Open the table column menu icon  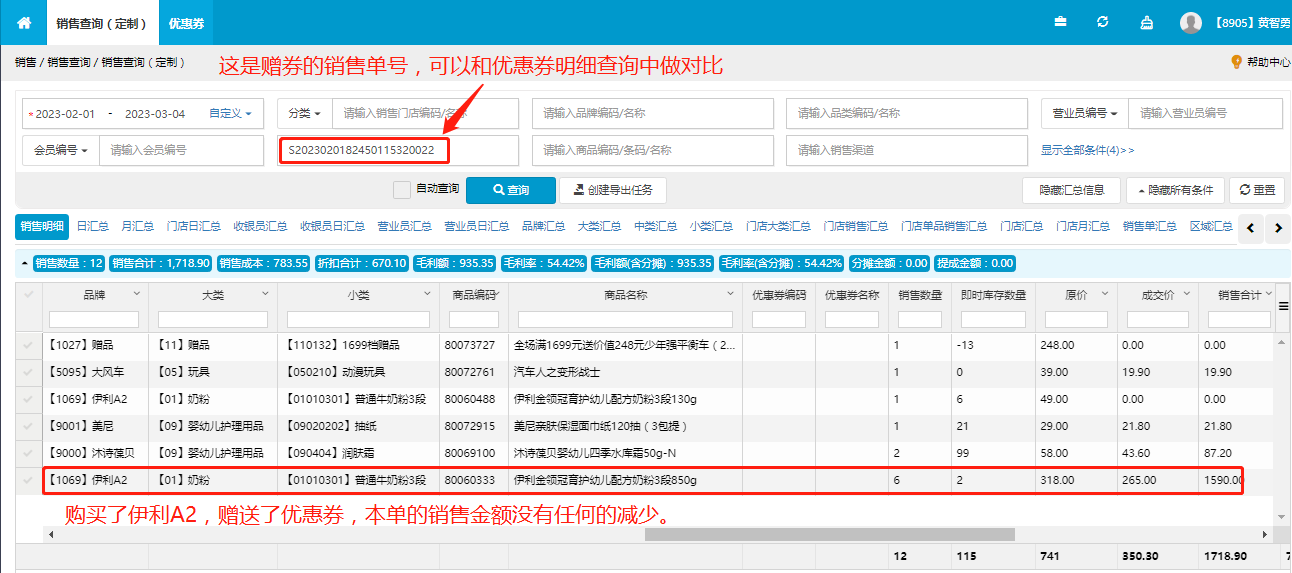point(1283,305)
